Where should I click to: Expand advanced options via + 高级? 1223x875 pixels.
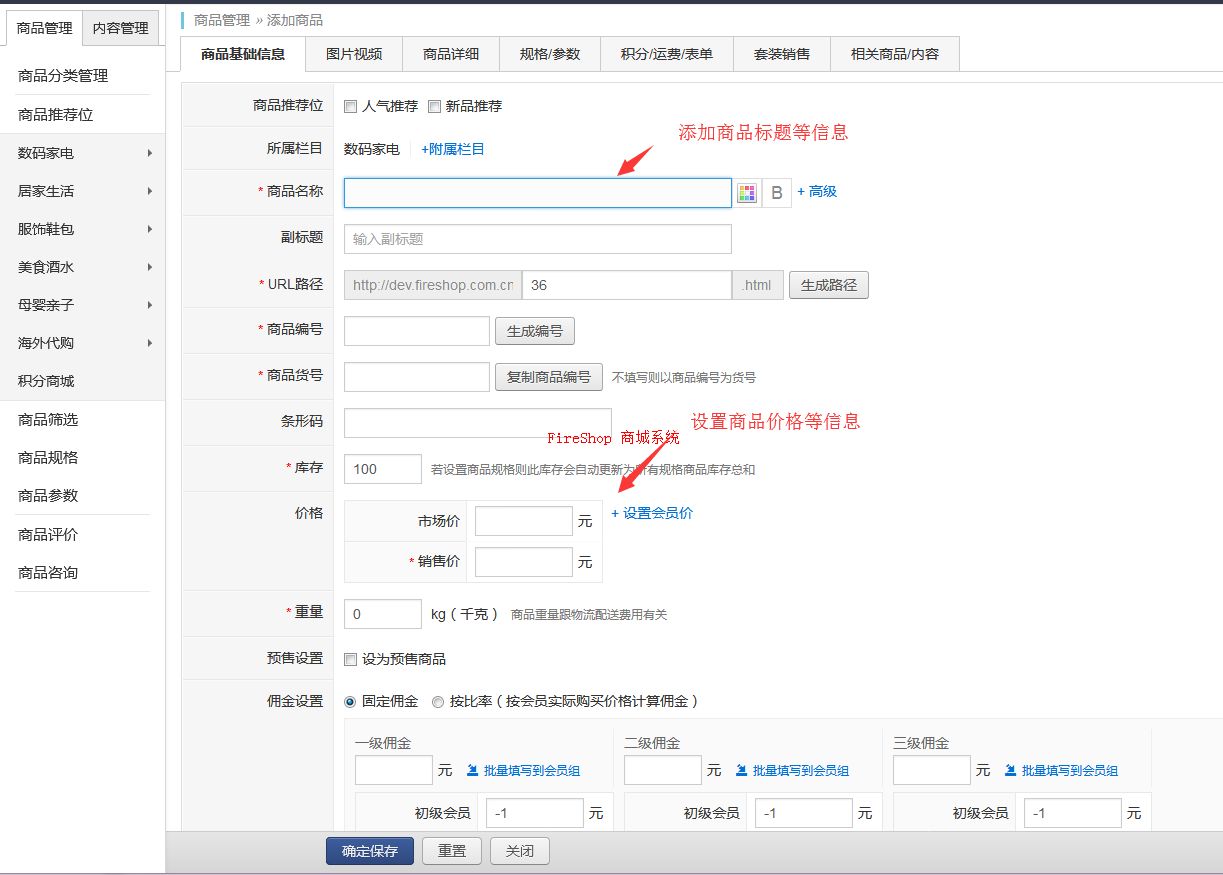(817, 191)
